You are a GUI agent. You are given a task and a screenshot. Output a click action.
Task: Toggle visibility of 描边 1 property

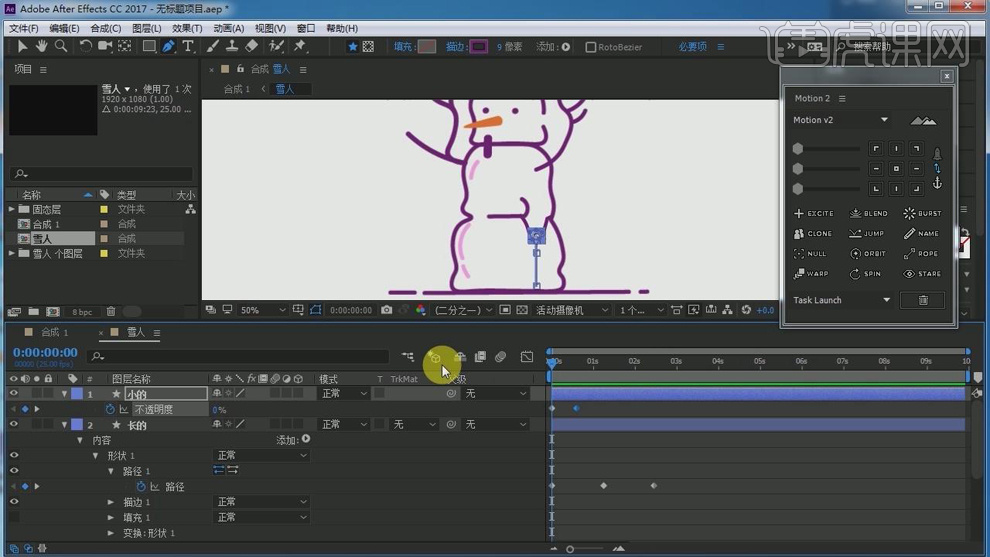tap(14, 502)
